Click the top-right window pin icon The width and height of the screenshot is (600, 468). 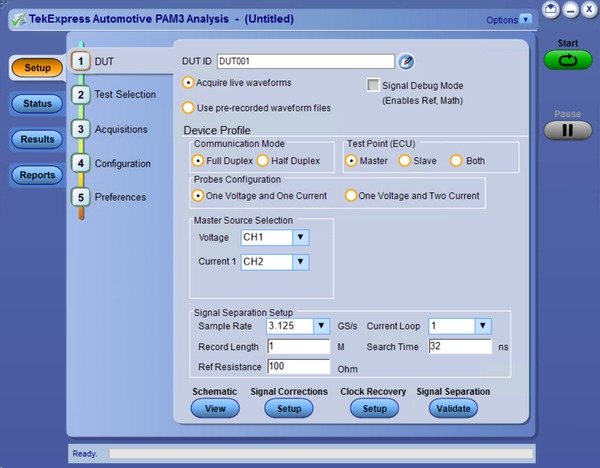pos(552,9)
